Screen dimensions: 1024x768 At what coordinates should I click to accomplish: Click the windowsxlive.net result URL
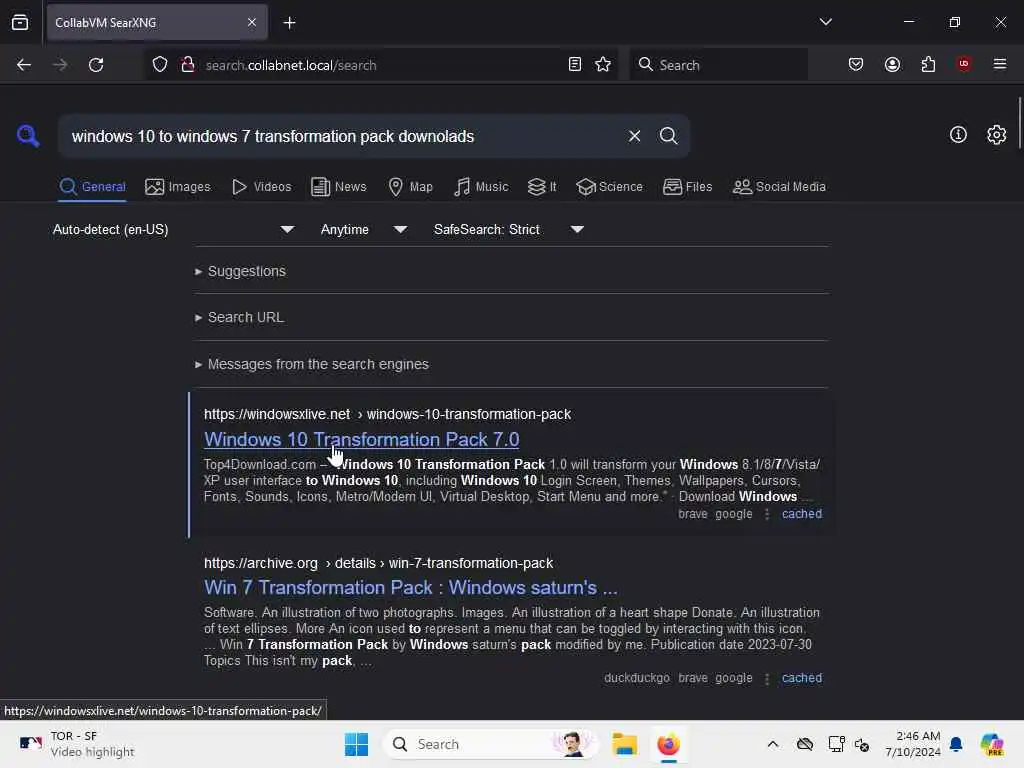tap(387, 414)
